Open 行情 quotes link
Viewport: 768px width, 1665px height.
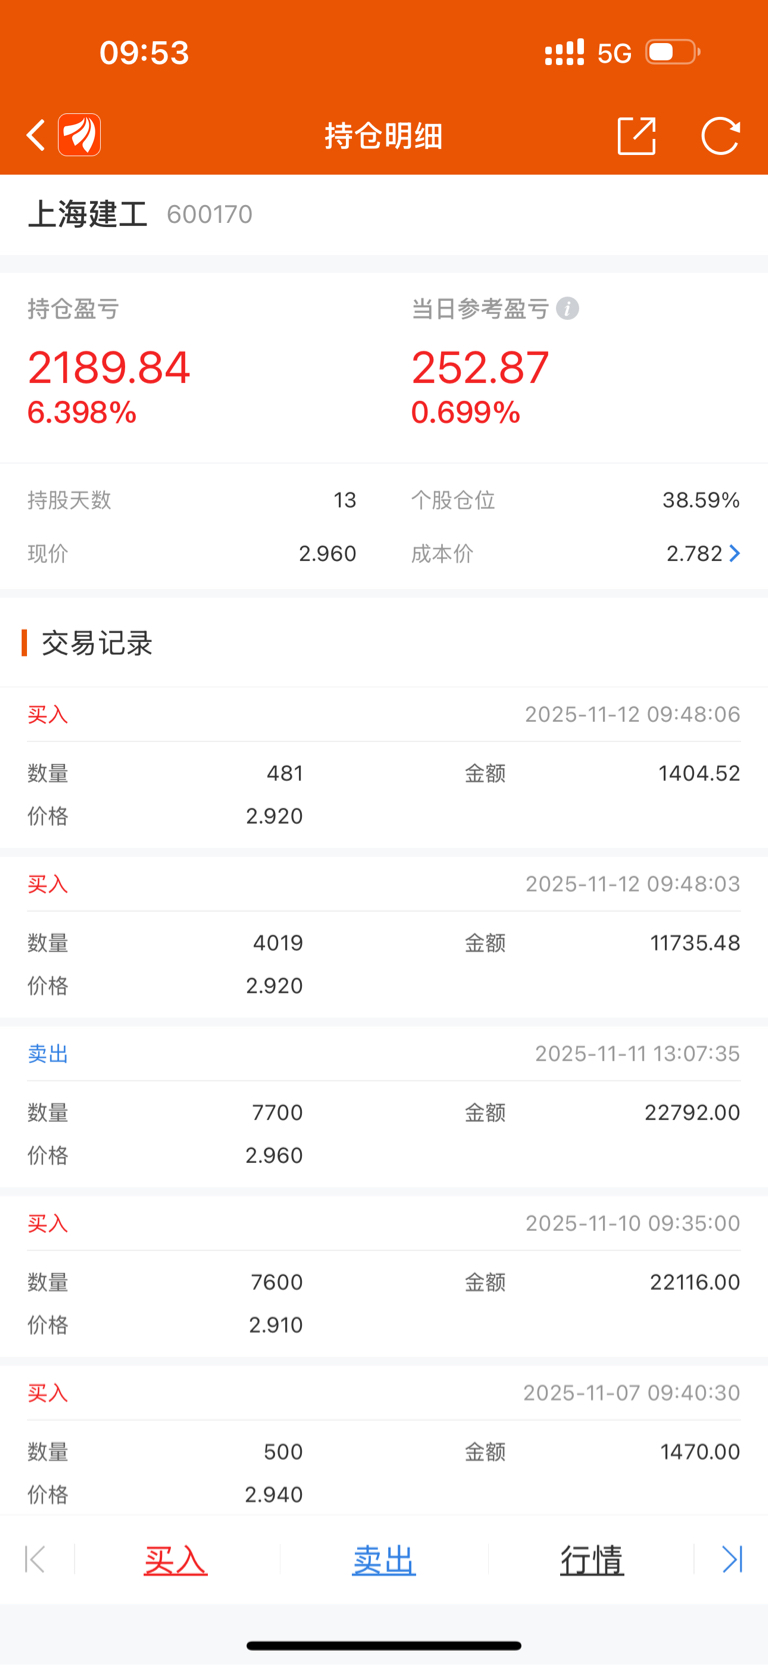coord(591,1560)
